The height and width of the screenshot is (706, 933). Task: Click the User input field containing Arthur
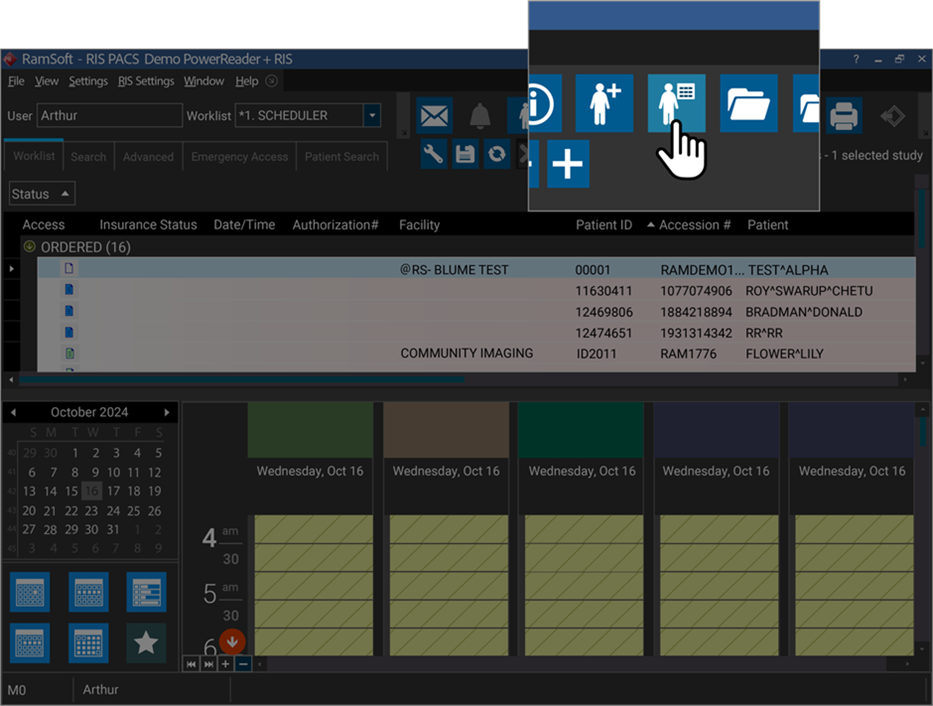(x=109, y=116)
